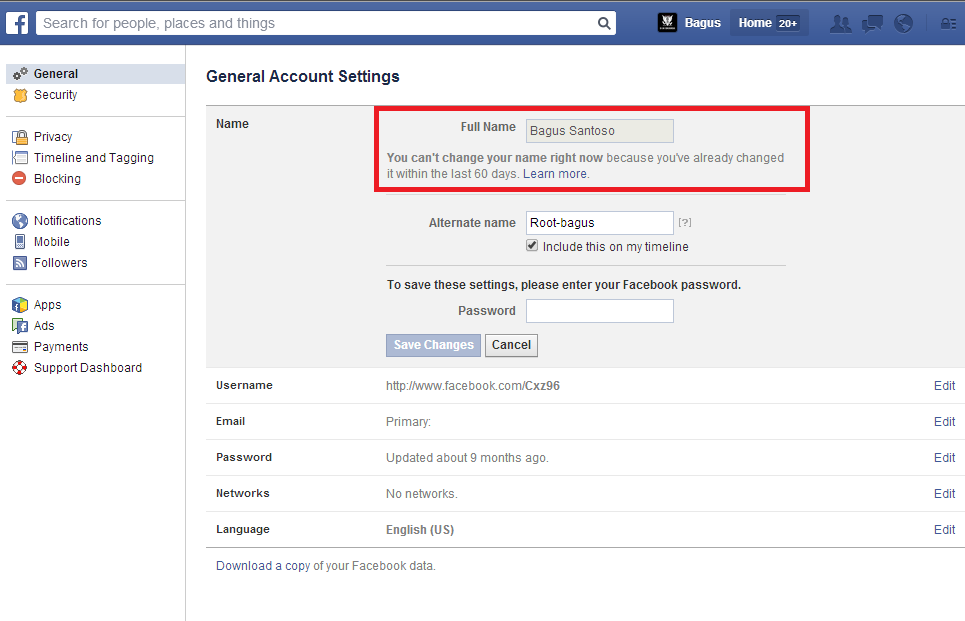This screenshot has width=965, height=621.
Task: Click the red Blocking icon
Action: click(20, 178)
